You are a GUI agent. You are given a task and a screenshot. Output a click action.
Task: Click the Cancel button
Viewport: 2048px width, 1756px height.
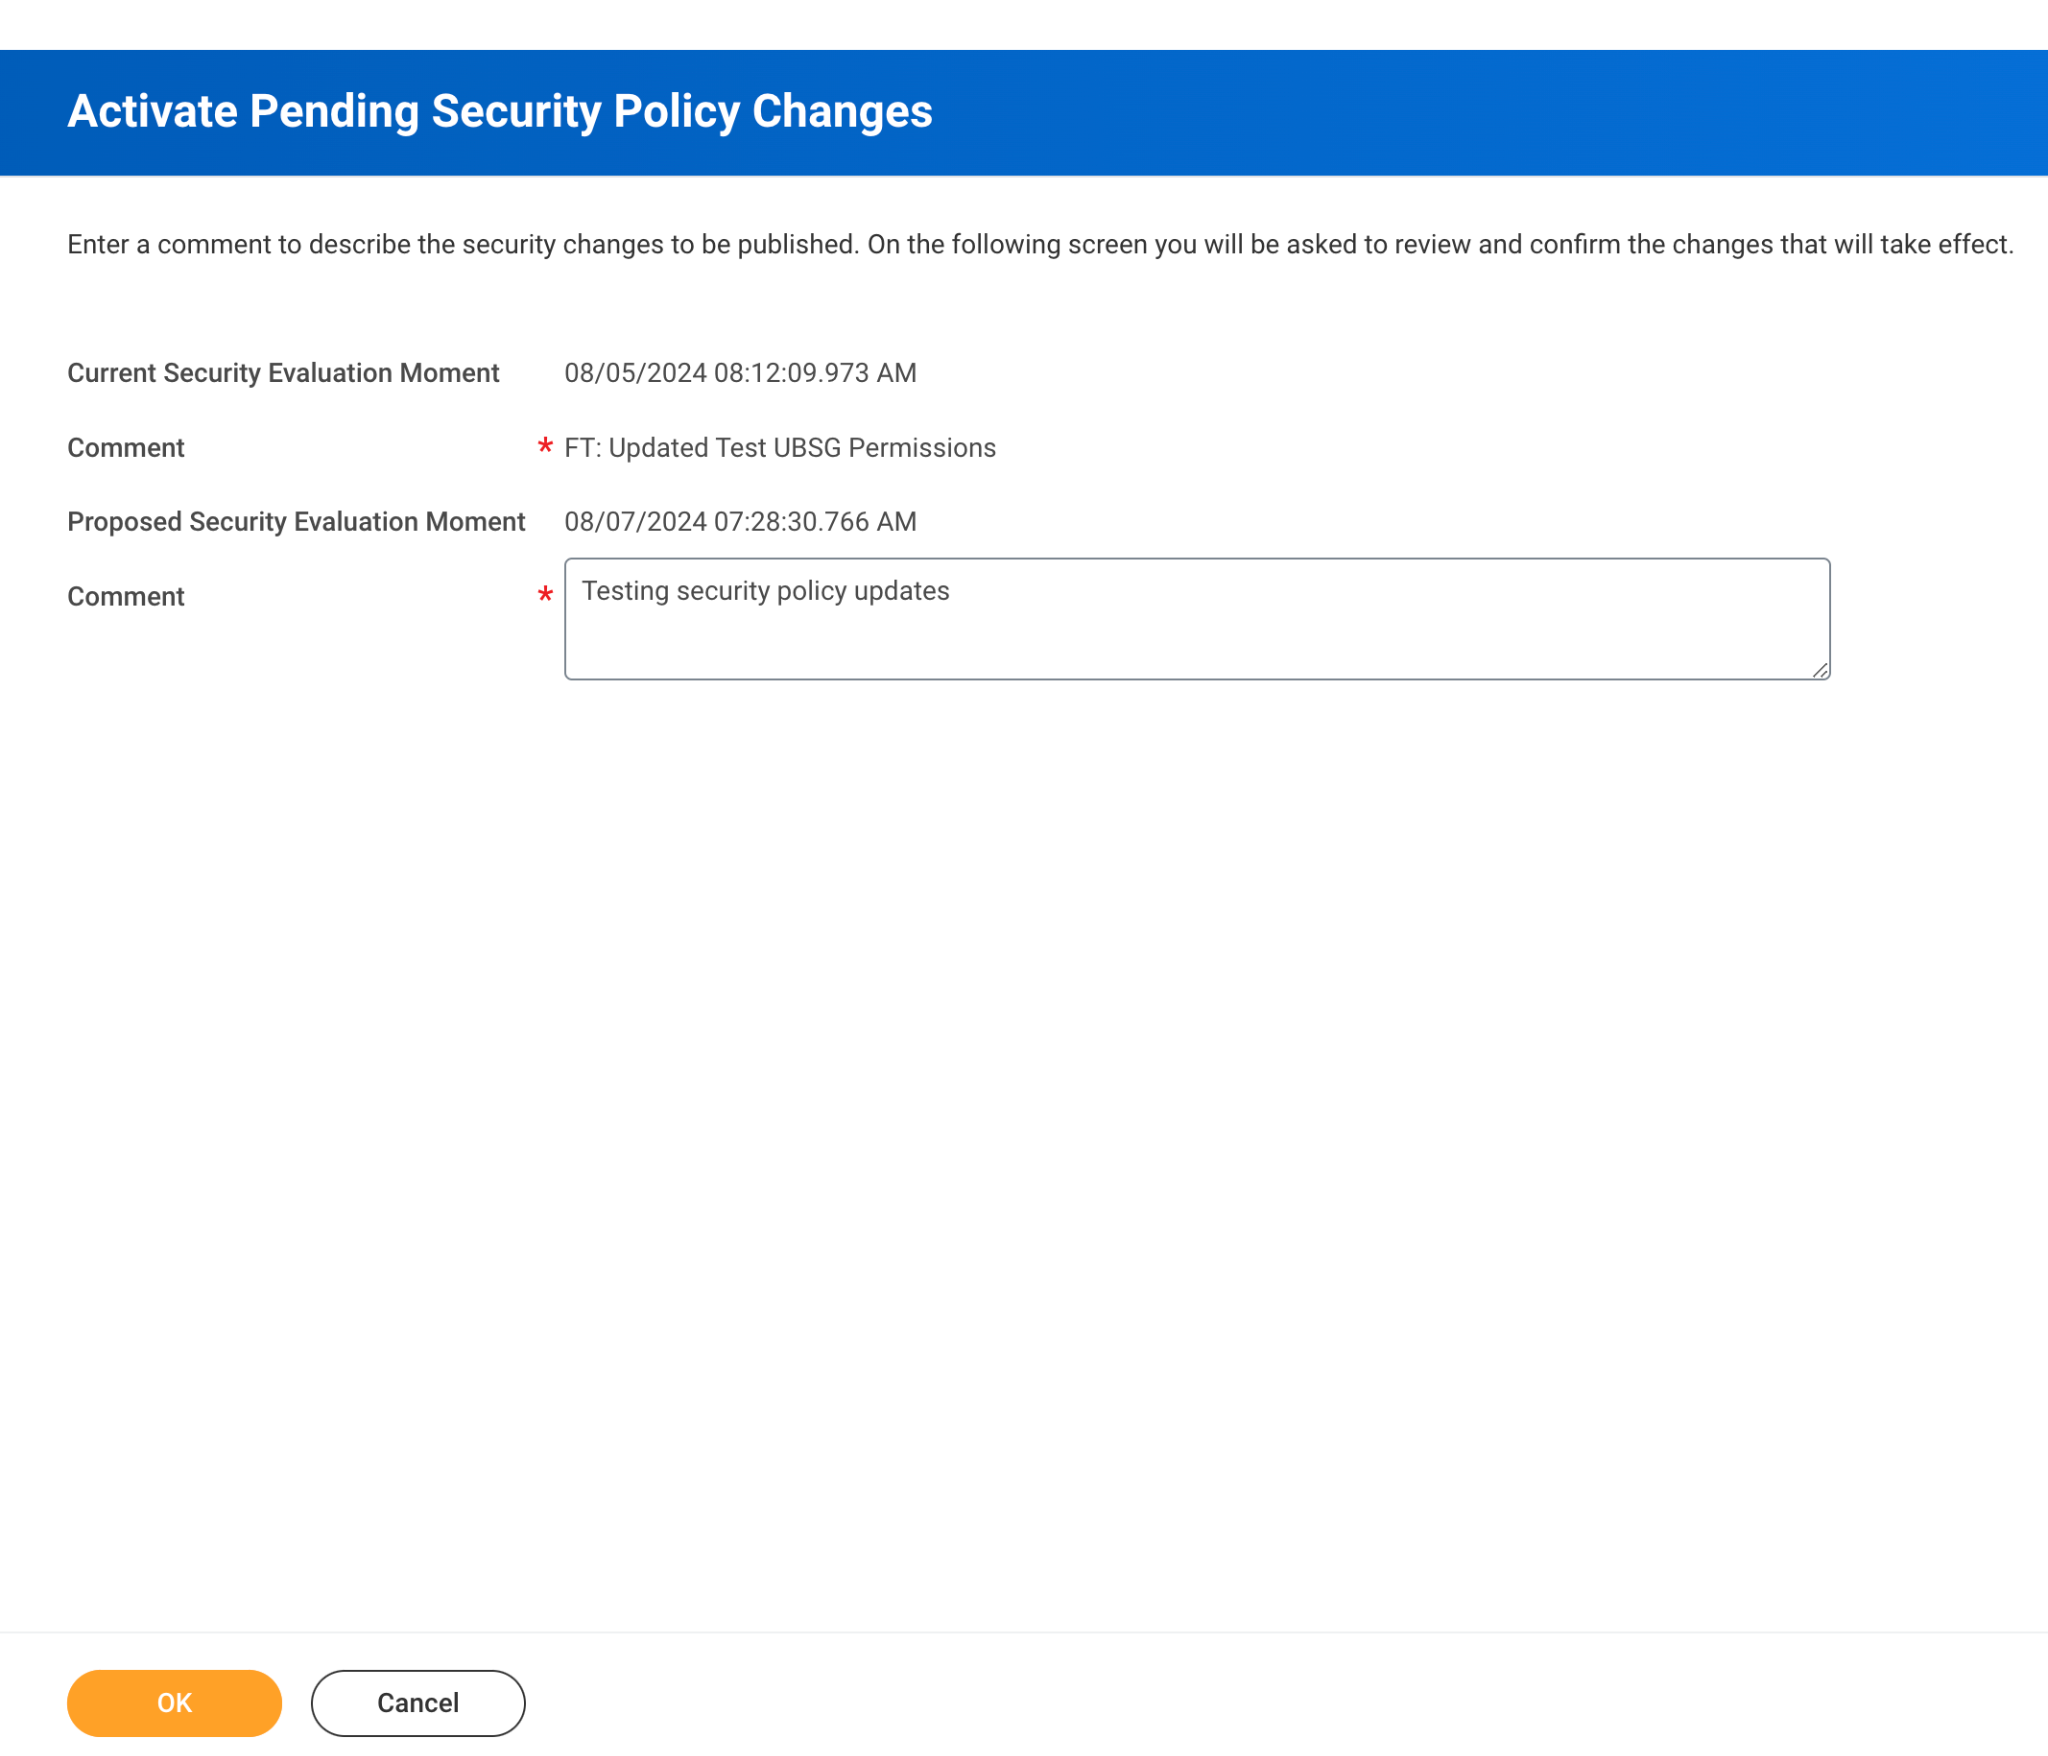coord(418,1702)
